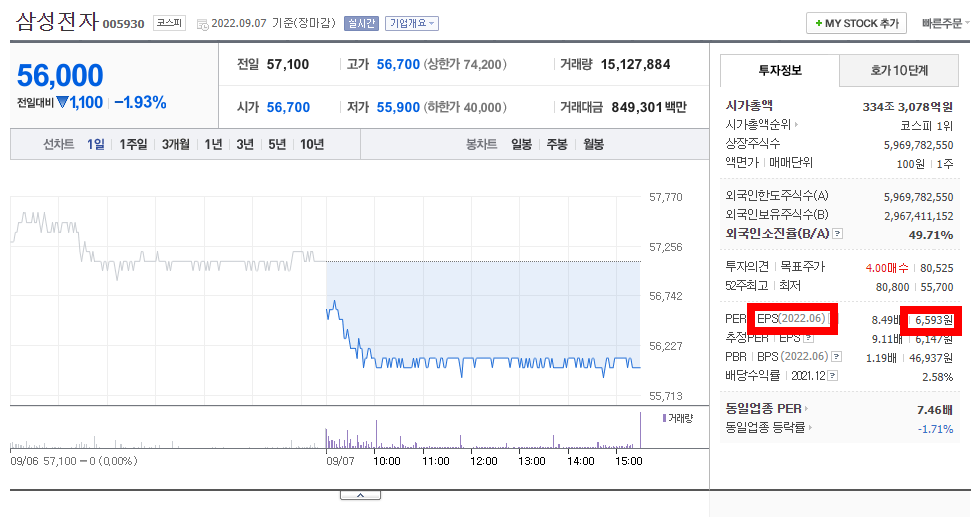Click the 고가 value 56,700

(398, 64)
